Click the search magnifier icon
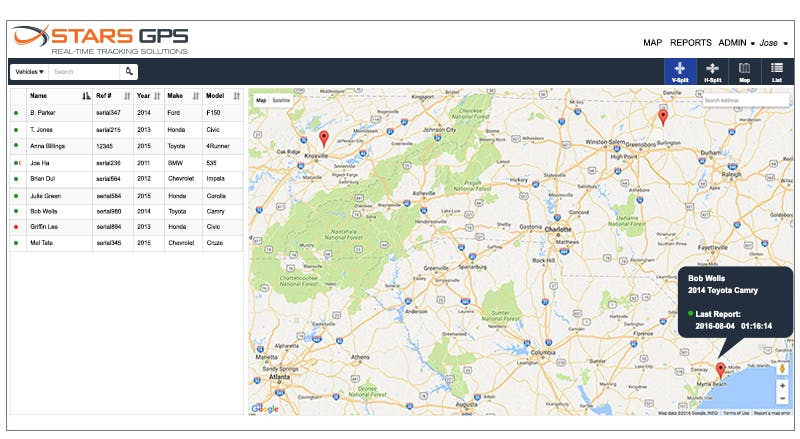The image size is (800, 439). tap(129, 71)
